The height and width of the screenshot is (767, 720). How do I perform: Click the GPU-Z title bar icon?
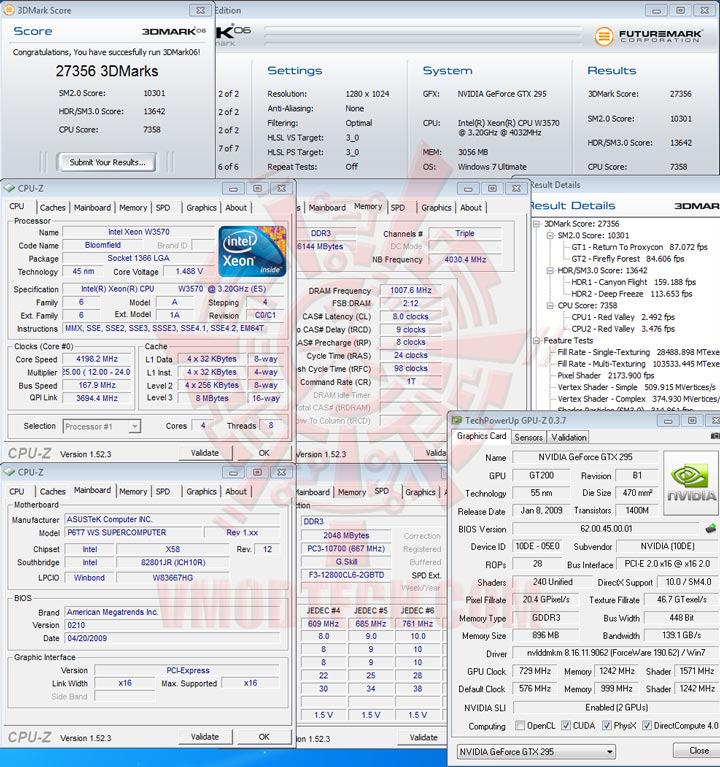point(457,420)
